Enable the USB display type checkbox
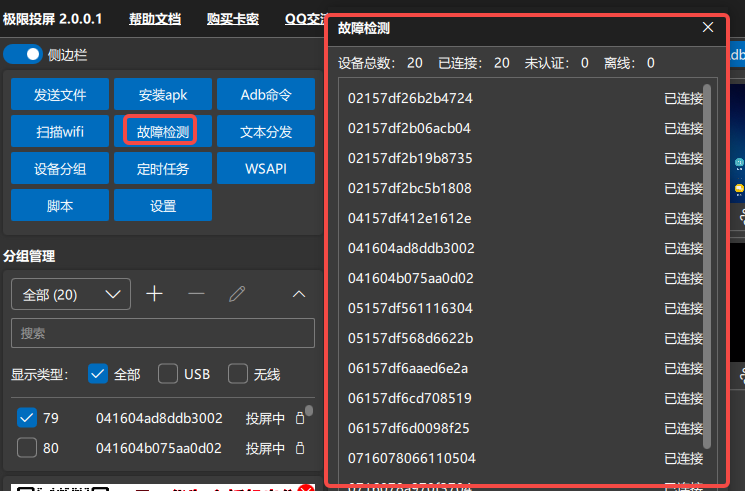 pyautogui.click(x=168, y=374)
